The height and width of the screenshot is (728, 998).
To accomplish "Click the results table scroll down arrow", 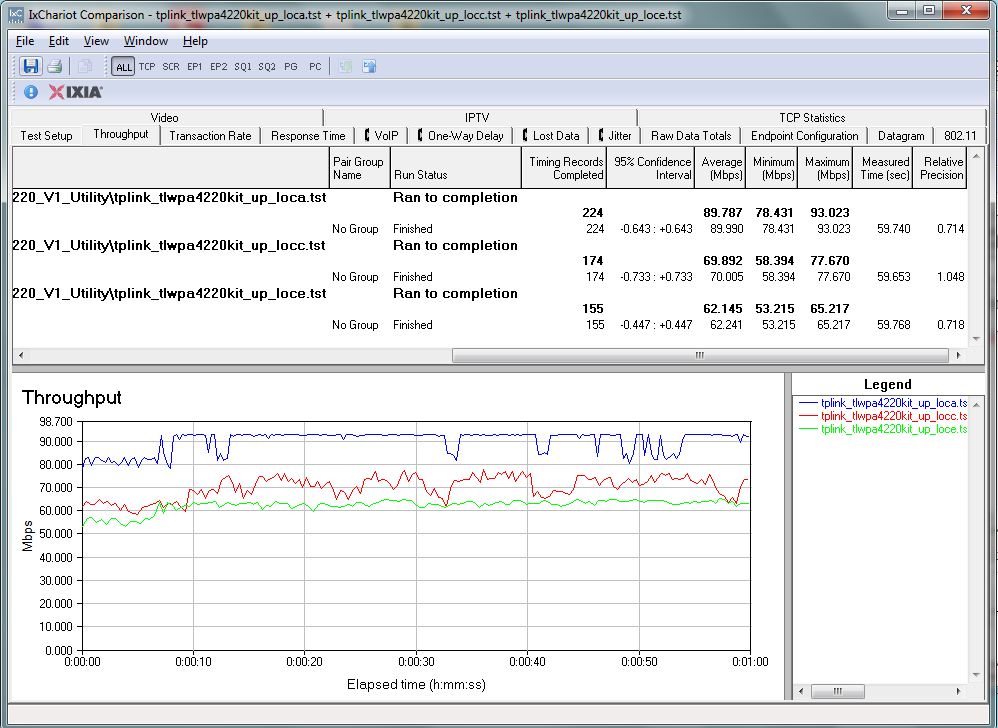I will point(976,339).
